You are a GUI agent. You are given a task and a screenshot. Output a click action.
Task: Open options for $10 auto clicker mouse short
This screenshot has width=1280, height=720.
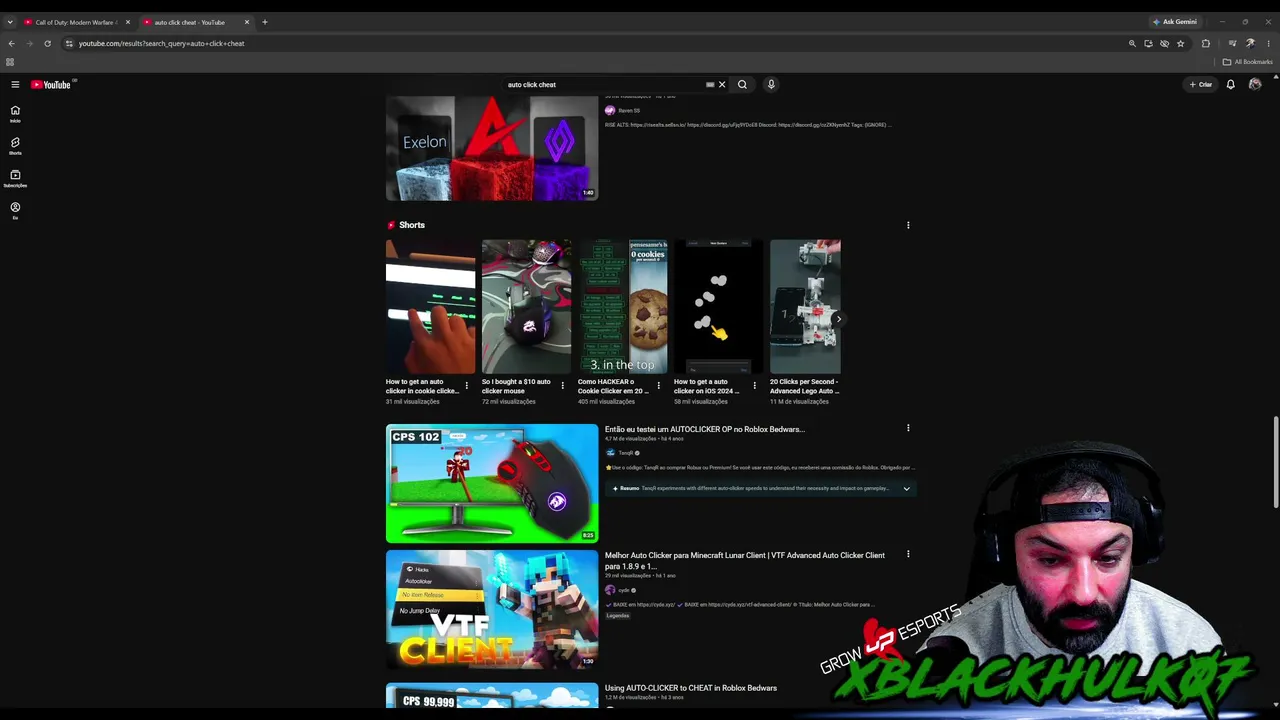point(562,386)
